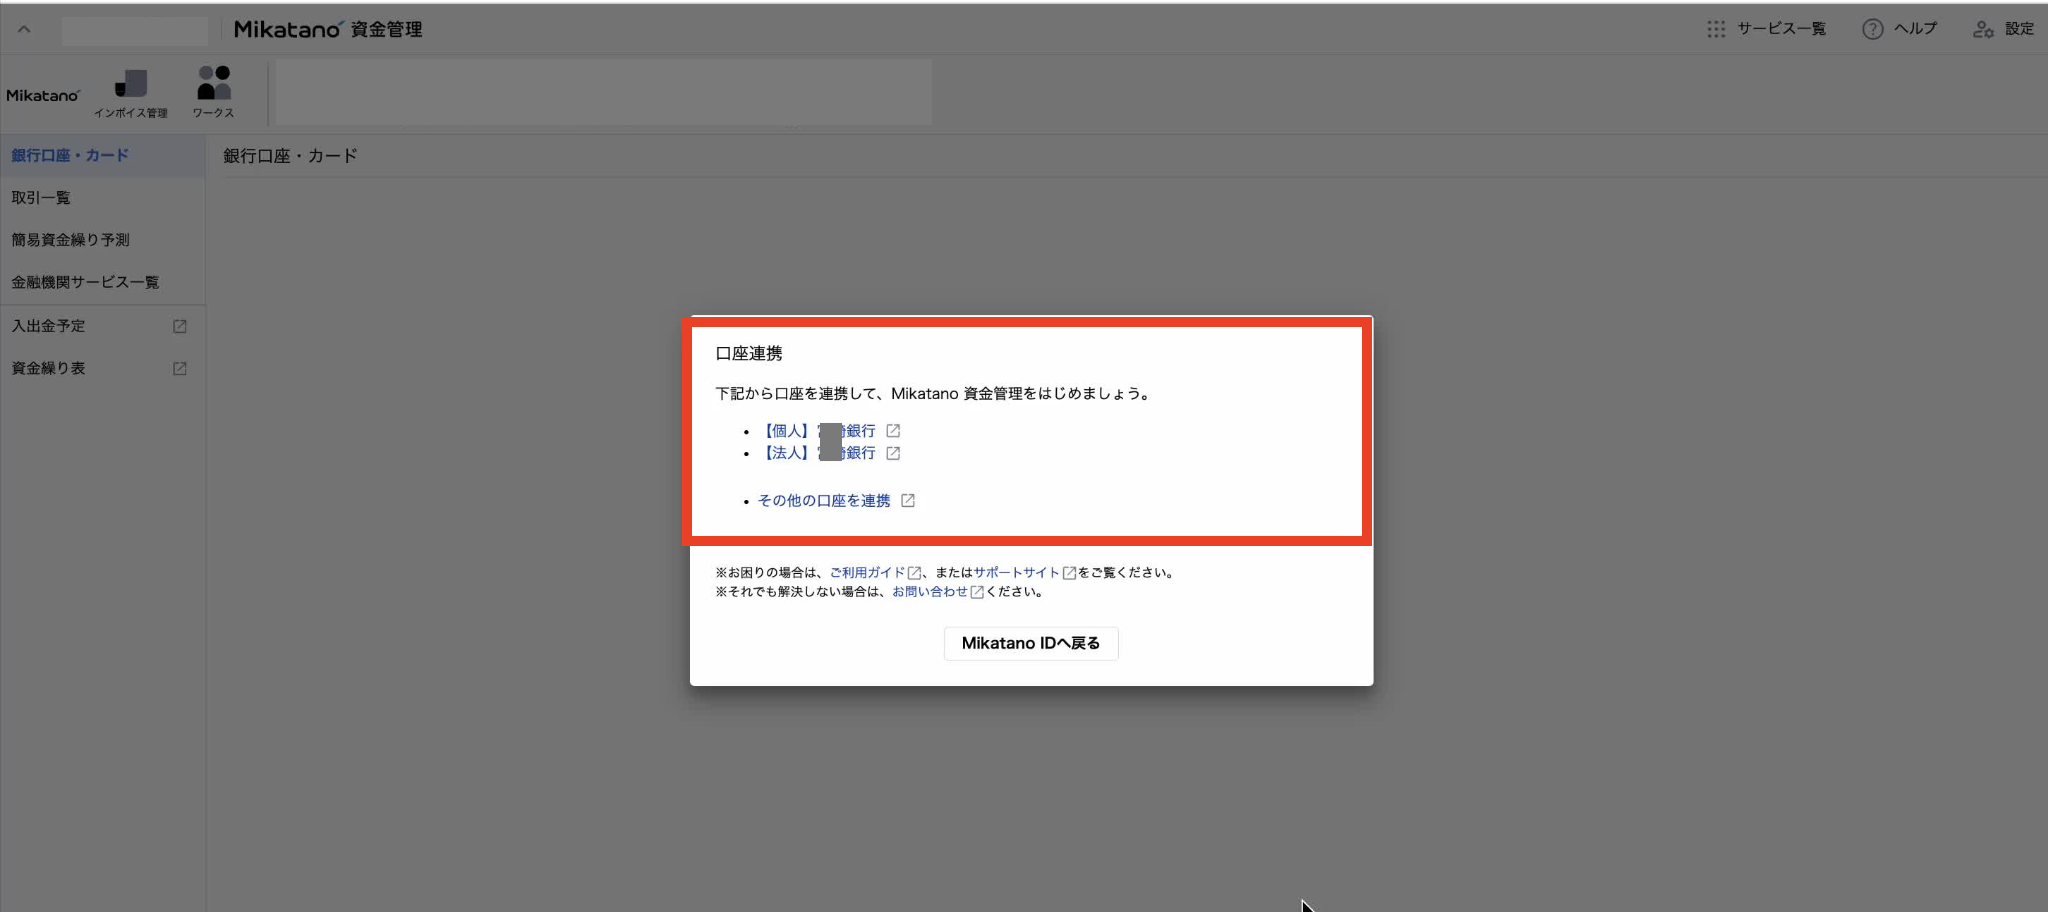Collapse the header with the up chevron
The image size is (2048, 912).
tap(24, 29)
